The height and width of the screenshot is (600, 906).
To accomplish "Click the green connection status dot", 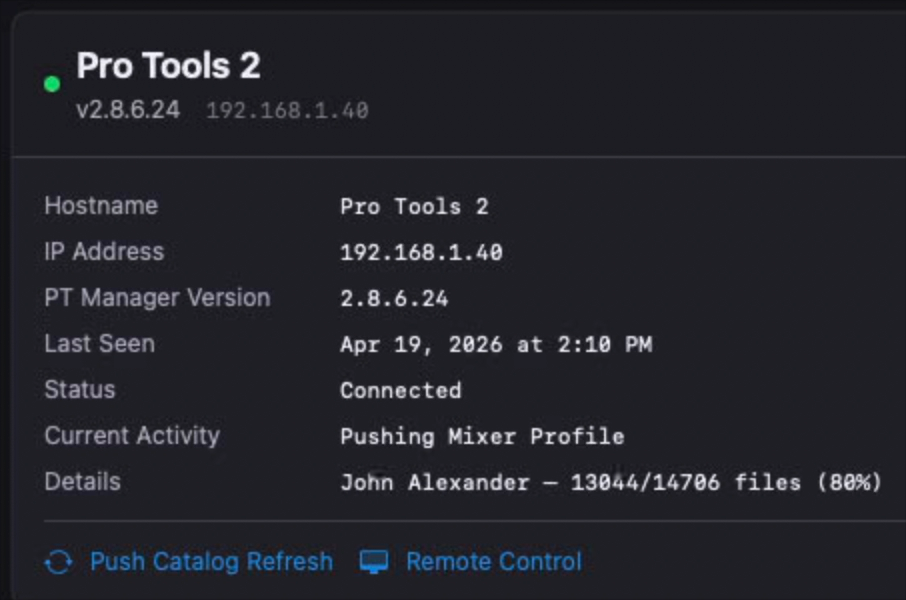I will click(x=52, y=84).
